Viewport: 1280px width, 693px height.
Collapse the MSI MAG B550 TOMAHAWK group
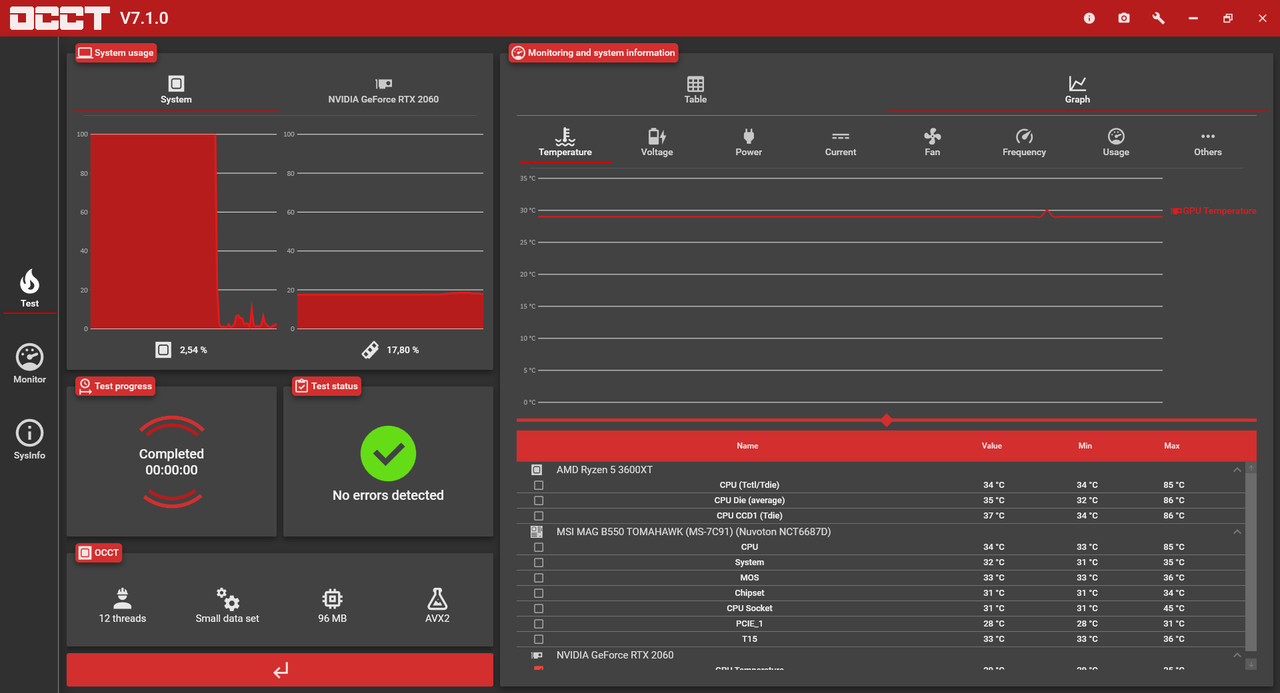[x=1237, y=532]
